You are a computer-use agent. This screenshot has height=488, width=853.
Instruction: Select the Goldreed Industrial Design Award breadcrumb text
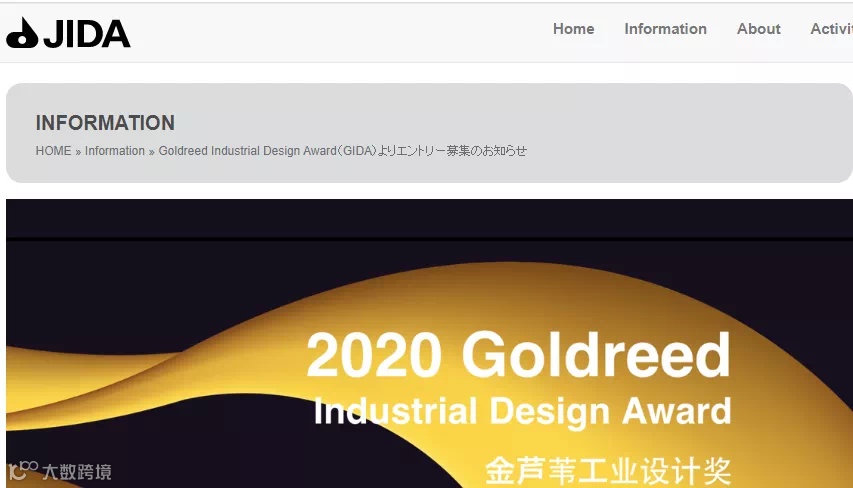click(343, 151)
